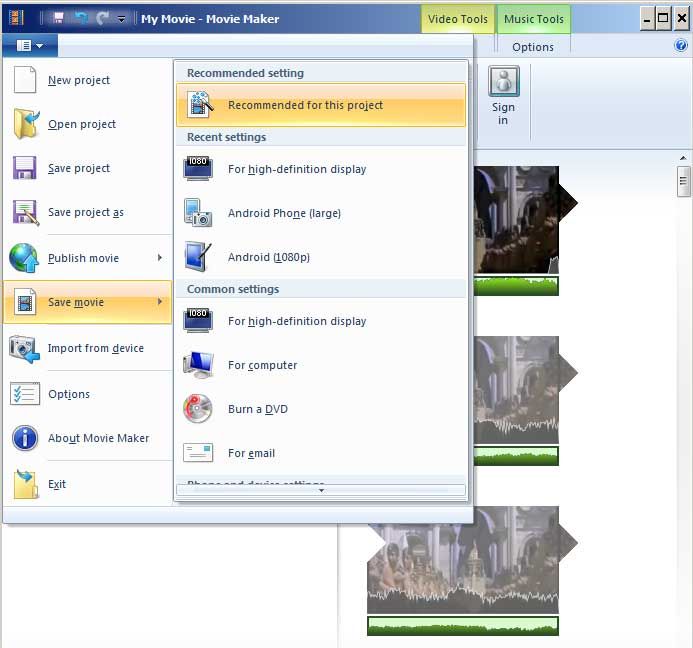
Task: Choose Burn a DVD option
Action: point(321,409)
